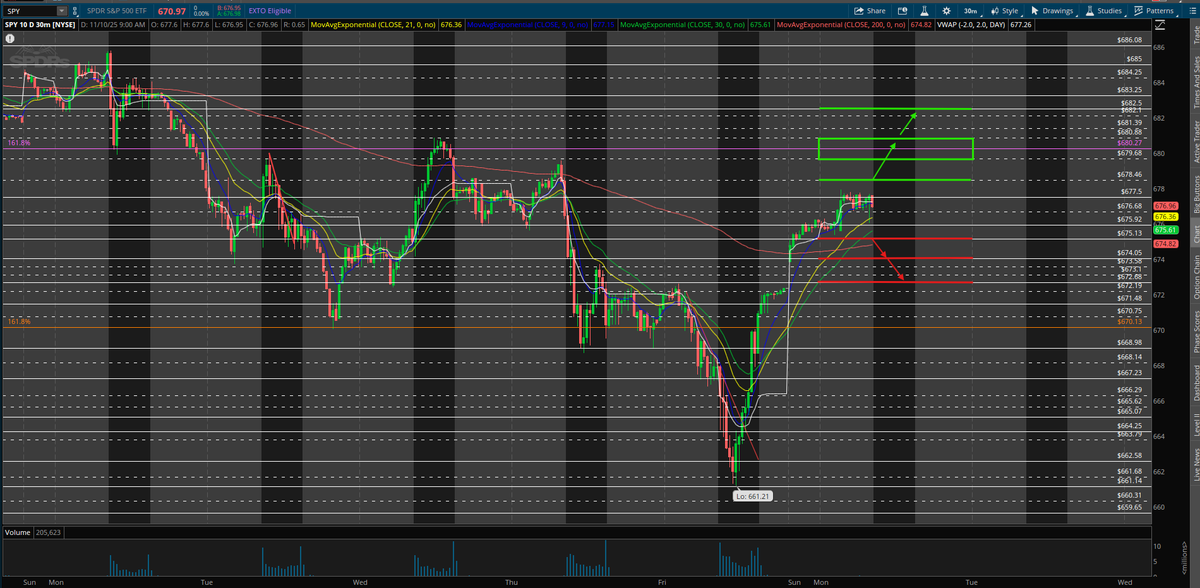This screenshot has height=588, width=1200.
Task: Click the $680.27 magenta price level label
Action: tap(1130, 143)
